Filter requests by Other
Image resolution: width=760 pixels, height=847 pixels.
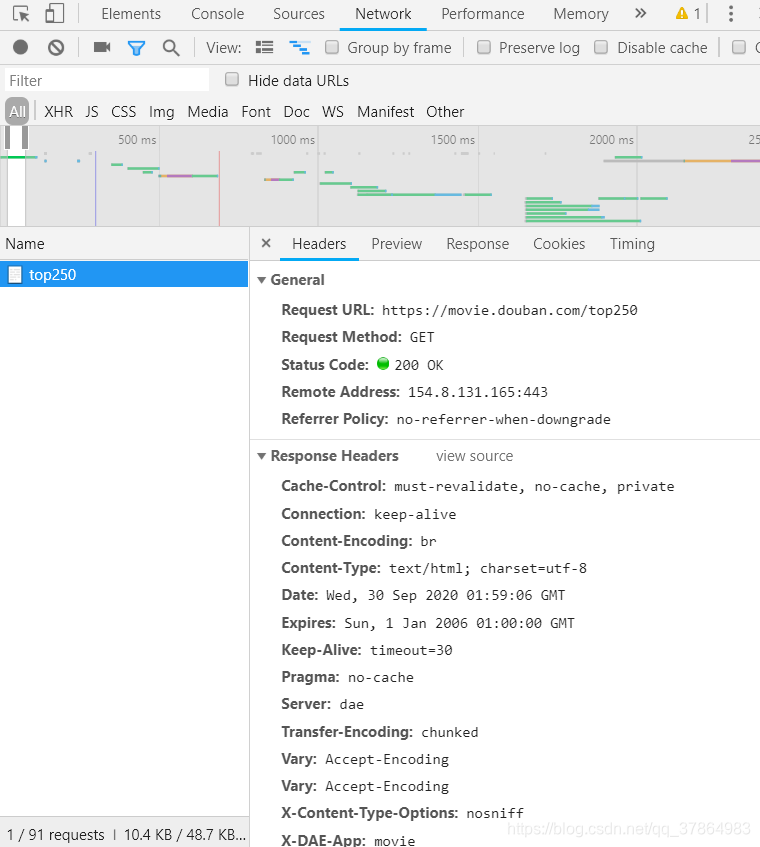click(x=445, y=112)
